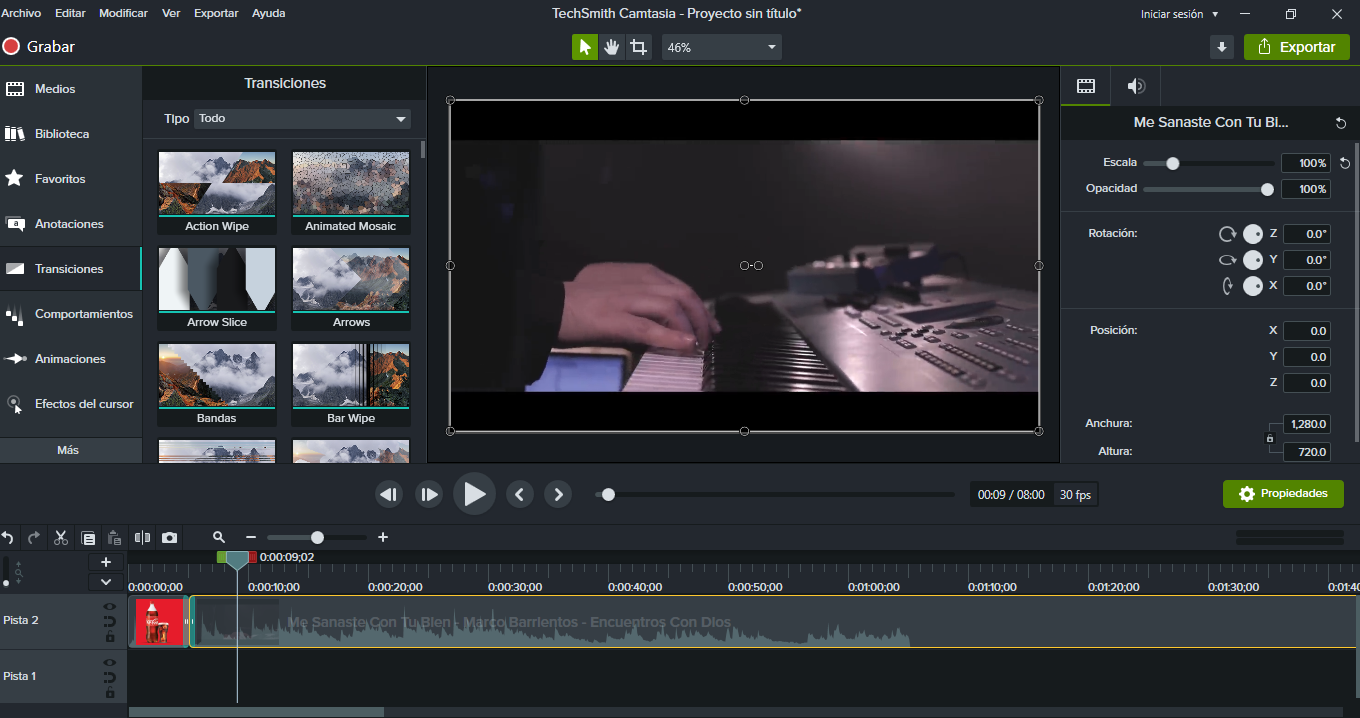Viewport: 1360px width, 718px height.
Task: Play the video preview
Action: (x=474, y=494)
